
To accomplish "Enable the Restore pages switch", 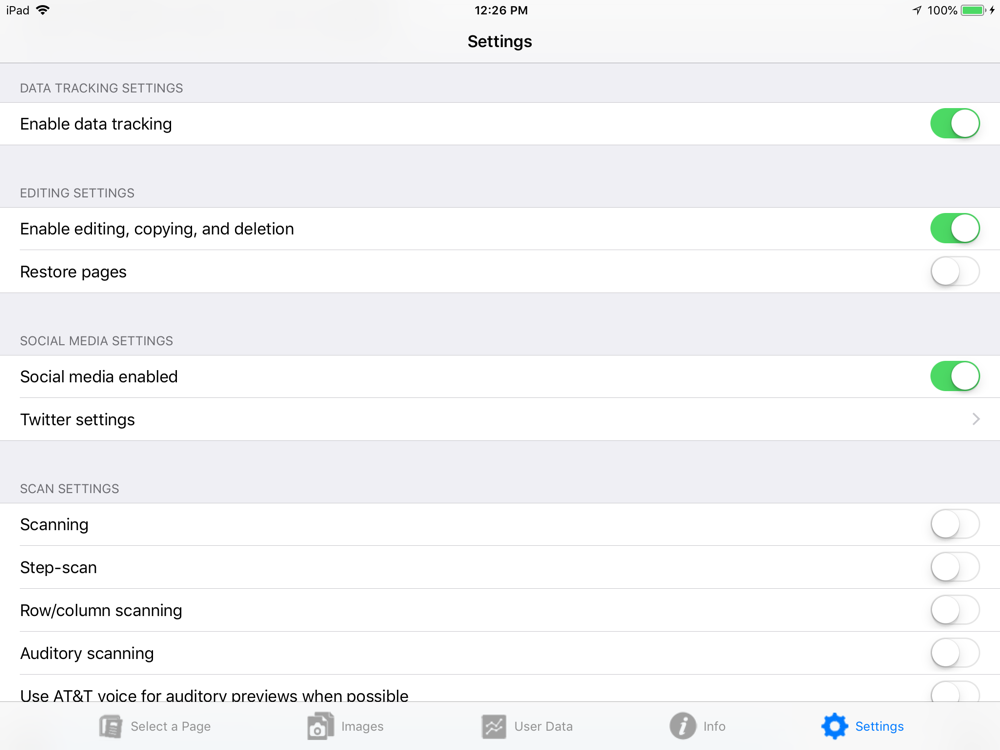I will pyautogui.click(x=955, y=272).
